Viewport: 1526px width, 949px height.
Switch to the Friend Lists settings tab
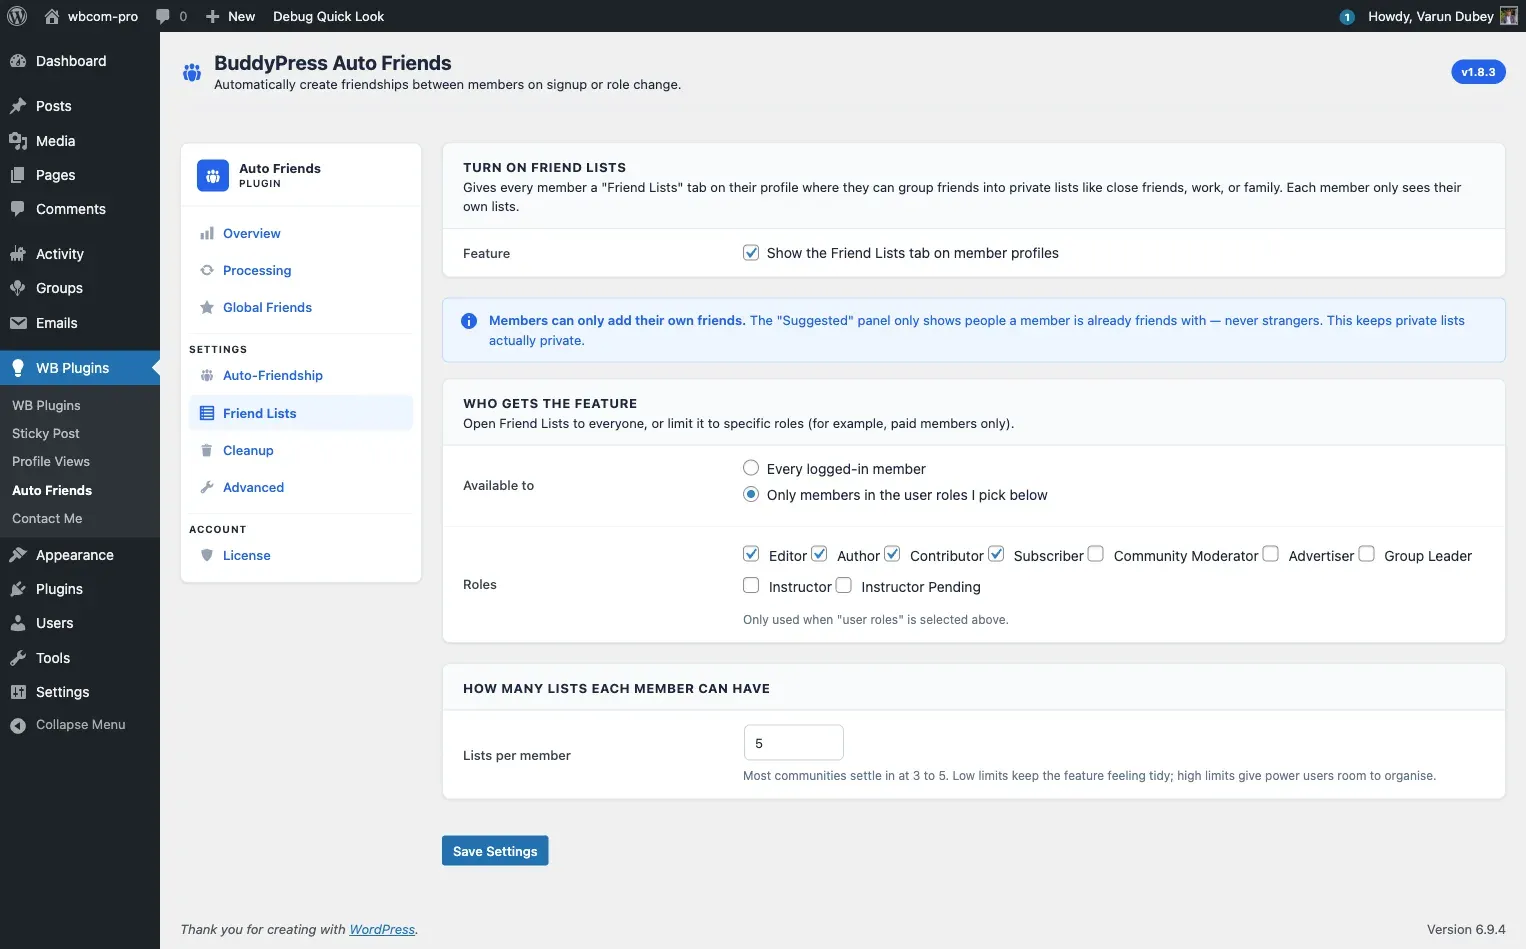click(x=301, y=413)
